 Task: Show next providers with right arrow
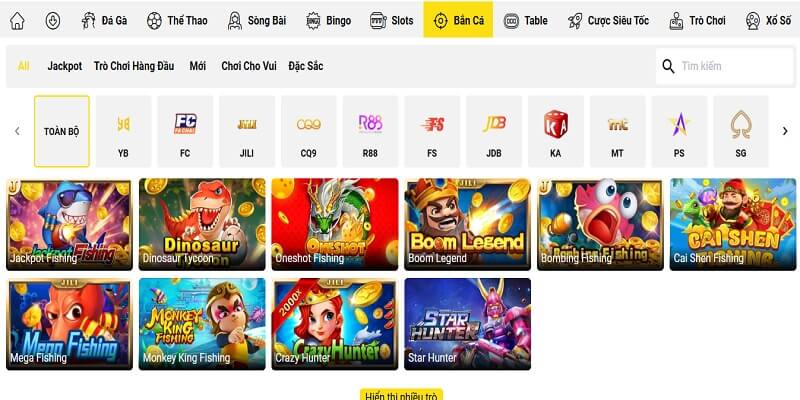[x=785, y=131]
